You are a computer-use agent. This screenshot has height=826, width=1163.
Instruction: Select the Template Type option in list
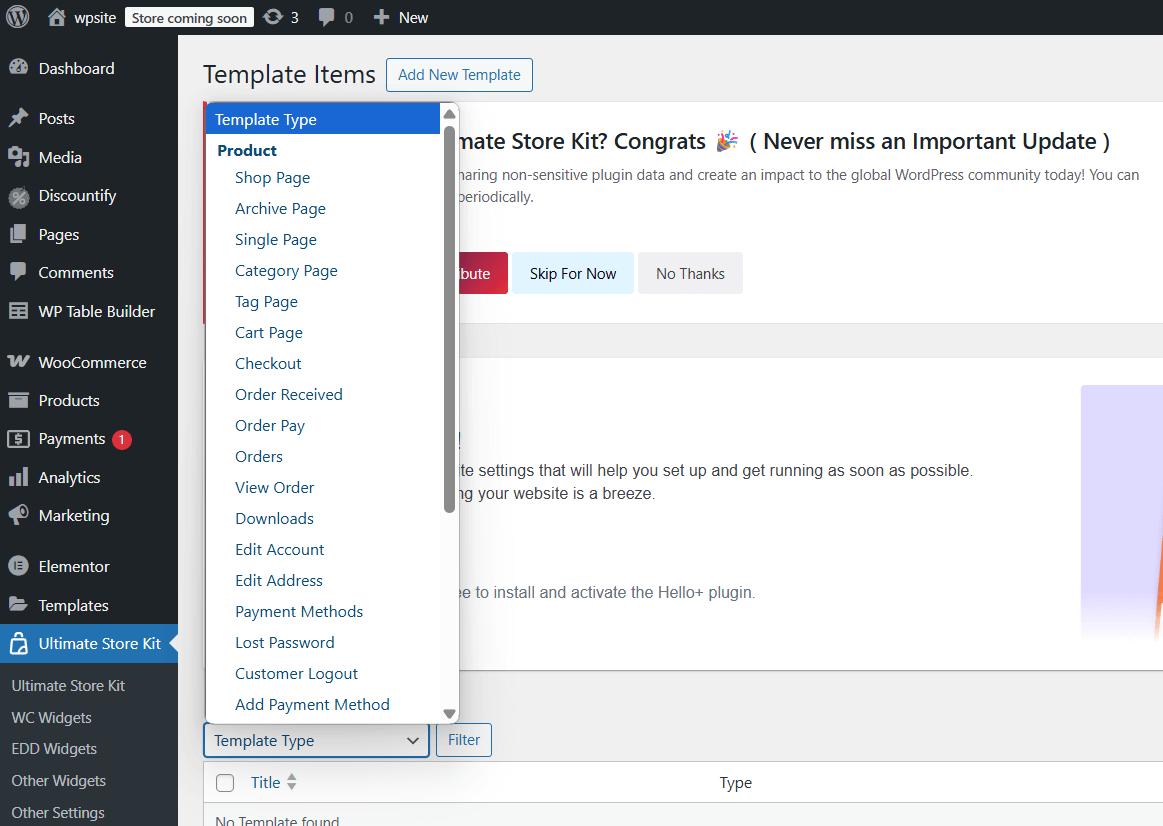point(323,119)
